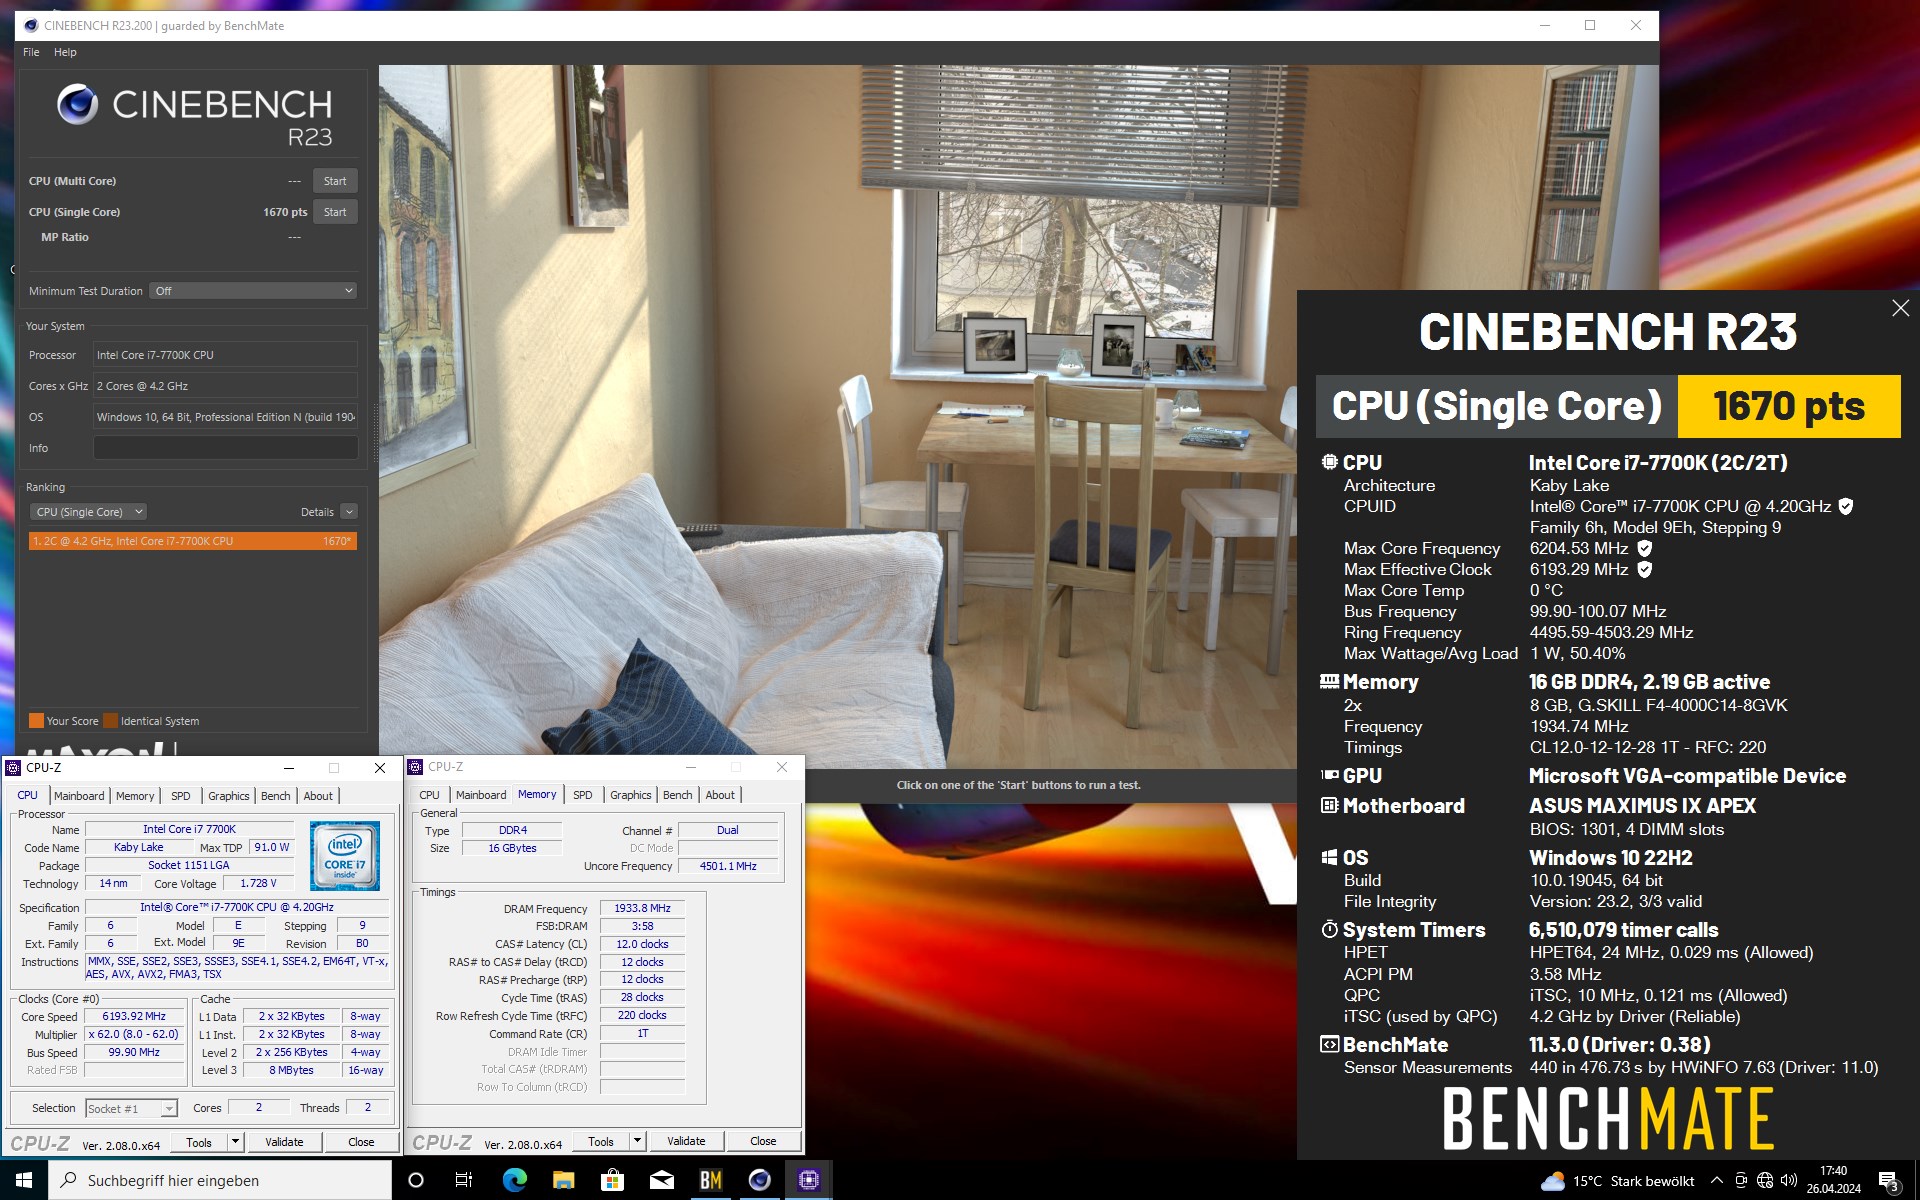The width and height of the screenshot is (1920, 1200).
Task: Click the network globe tray icon
Action: pos(1765,1180)
